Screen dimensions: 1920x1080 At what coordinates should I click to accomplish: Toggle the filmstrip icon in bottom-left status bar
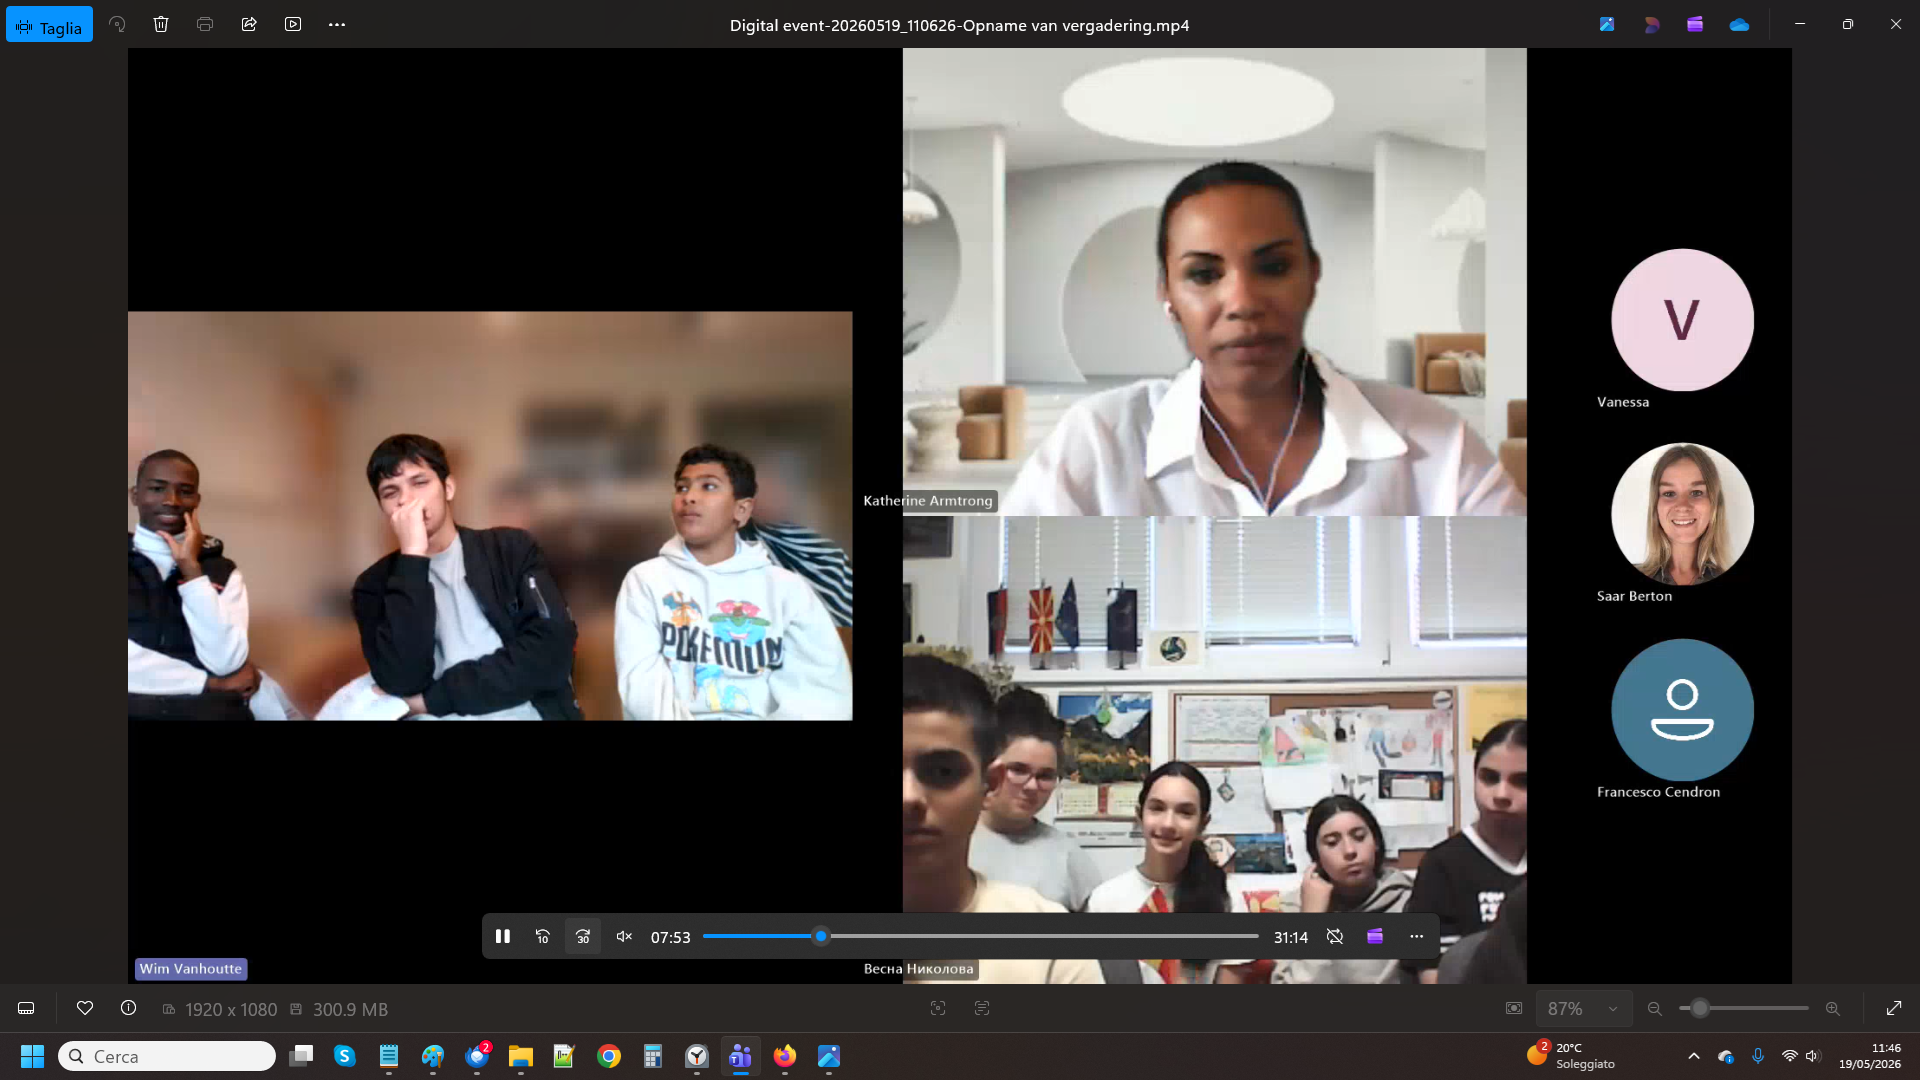pos(26,1009)
